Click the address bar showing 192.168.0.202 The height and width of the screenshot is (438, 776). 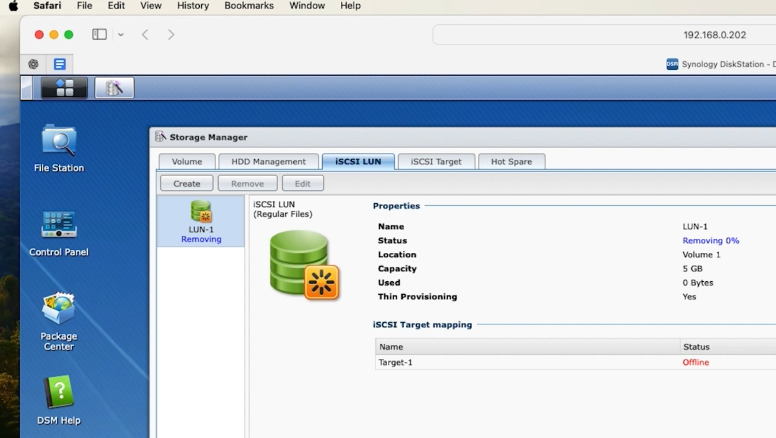tap(604, 35)
